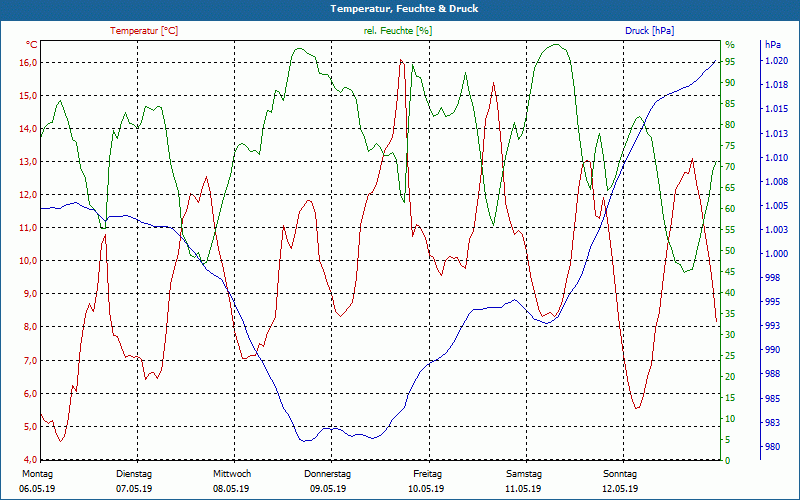
Task: Click the blue '1.008' pressure axis value
Action: [776, 182]
